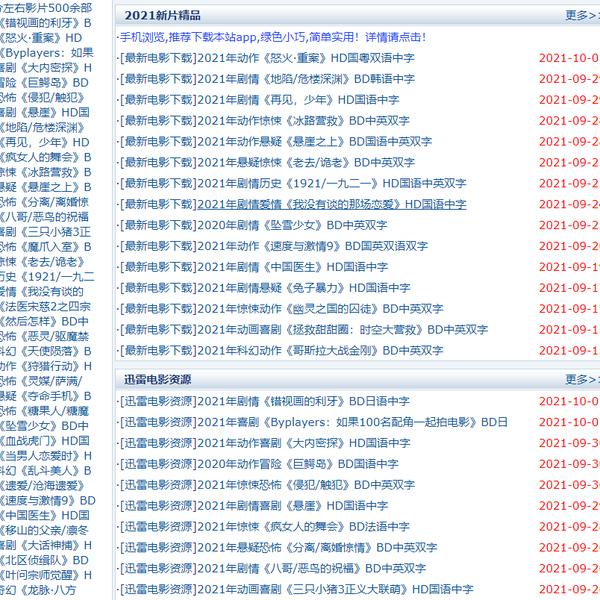The image size is (600, 600).
Task: Open left sidebar 《当男人恋爱时》 entry
Action: click(46, 456)
